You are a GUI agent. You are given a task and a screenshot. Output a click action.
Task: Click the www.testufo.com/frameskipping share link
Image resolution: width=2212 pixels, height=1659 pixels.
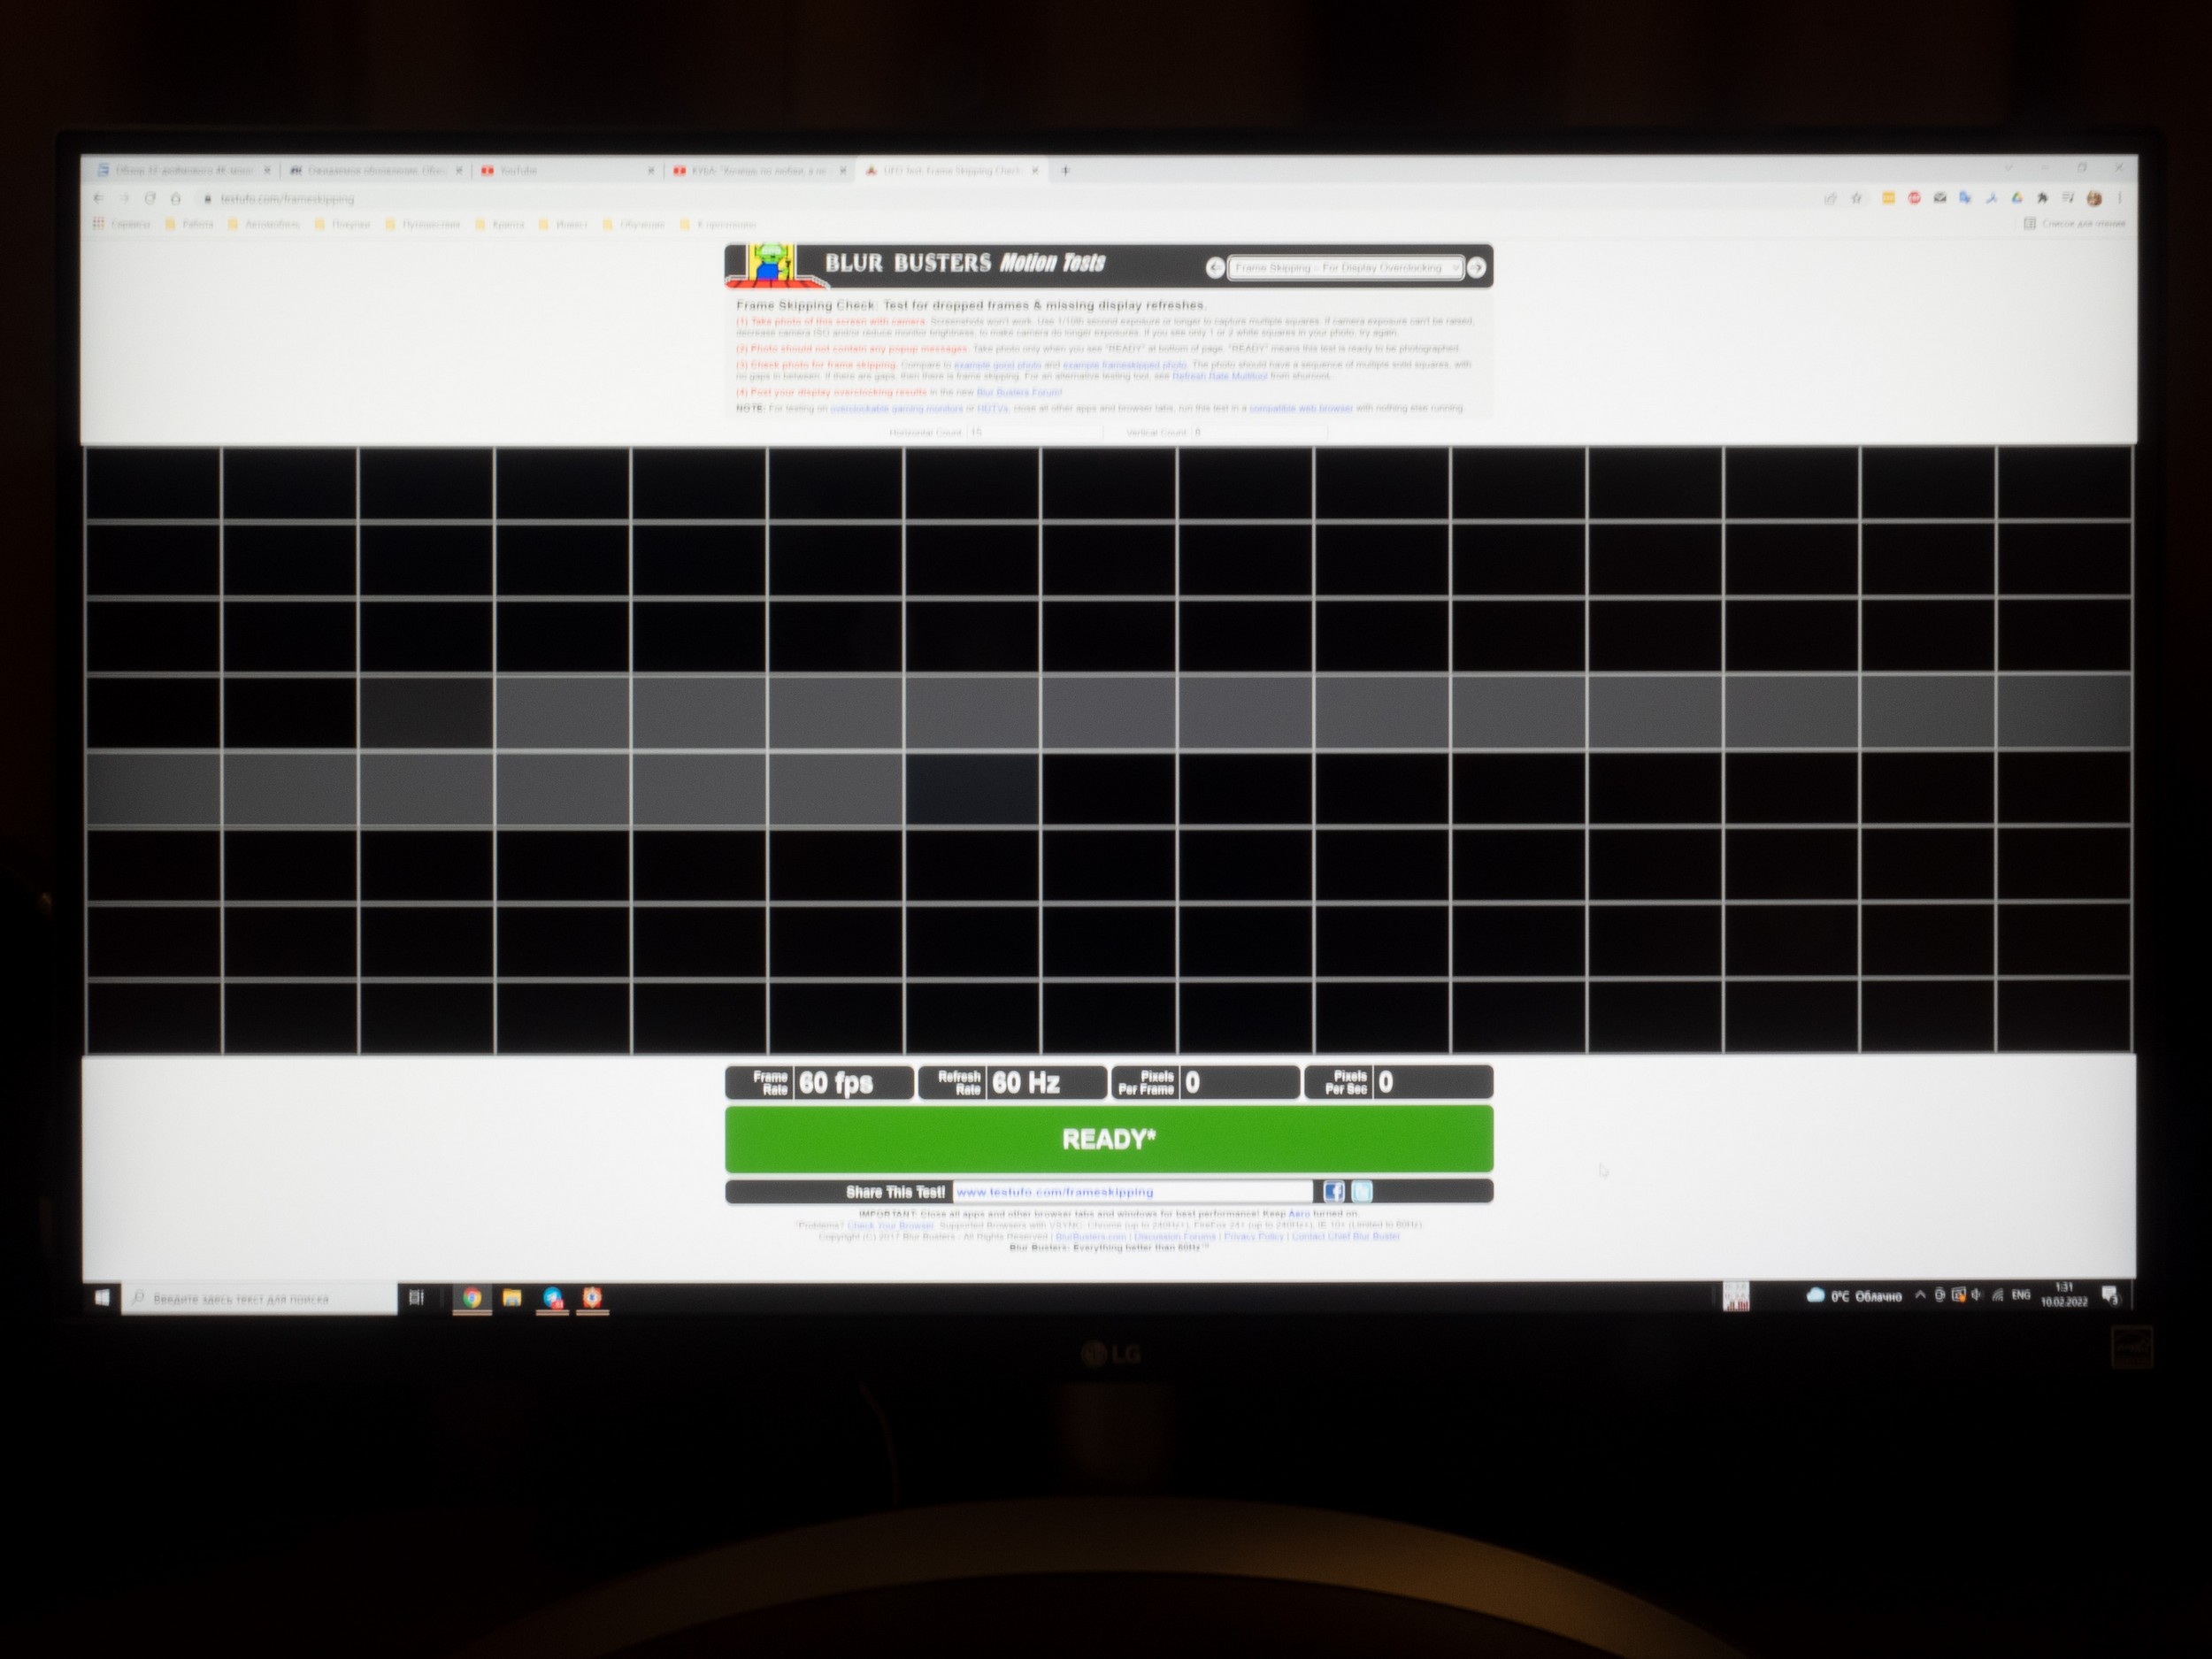click(x=1055, y=1192)
